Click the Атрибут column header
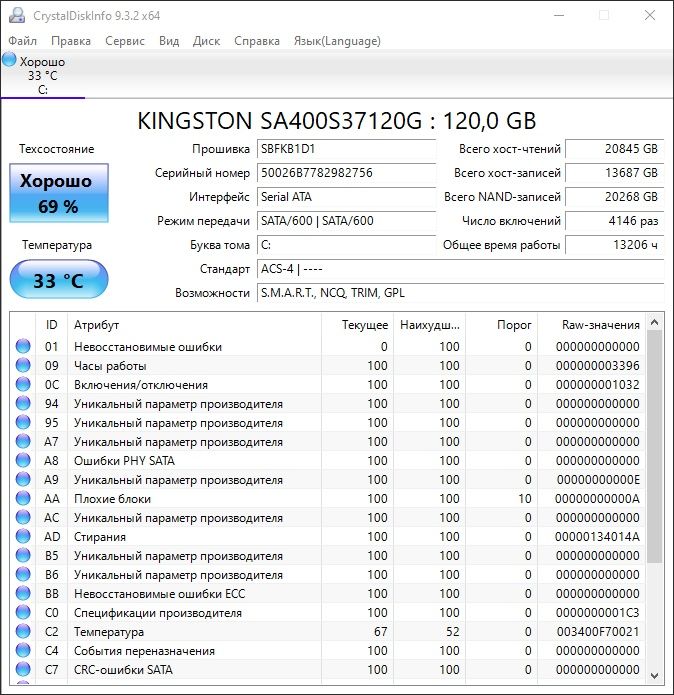The height and width of the screenshot is (695, 674). tap(194, 325)
